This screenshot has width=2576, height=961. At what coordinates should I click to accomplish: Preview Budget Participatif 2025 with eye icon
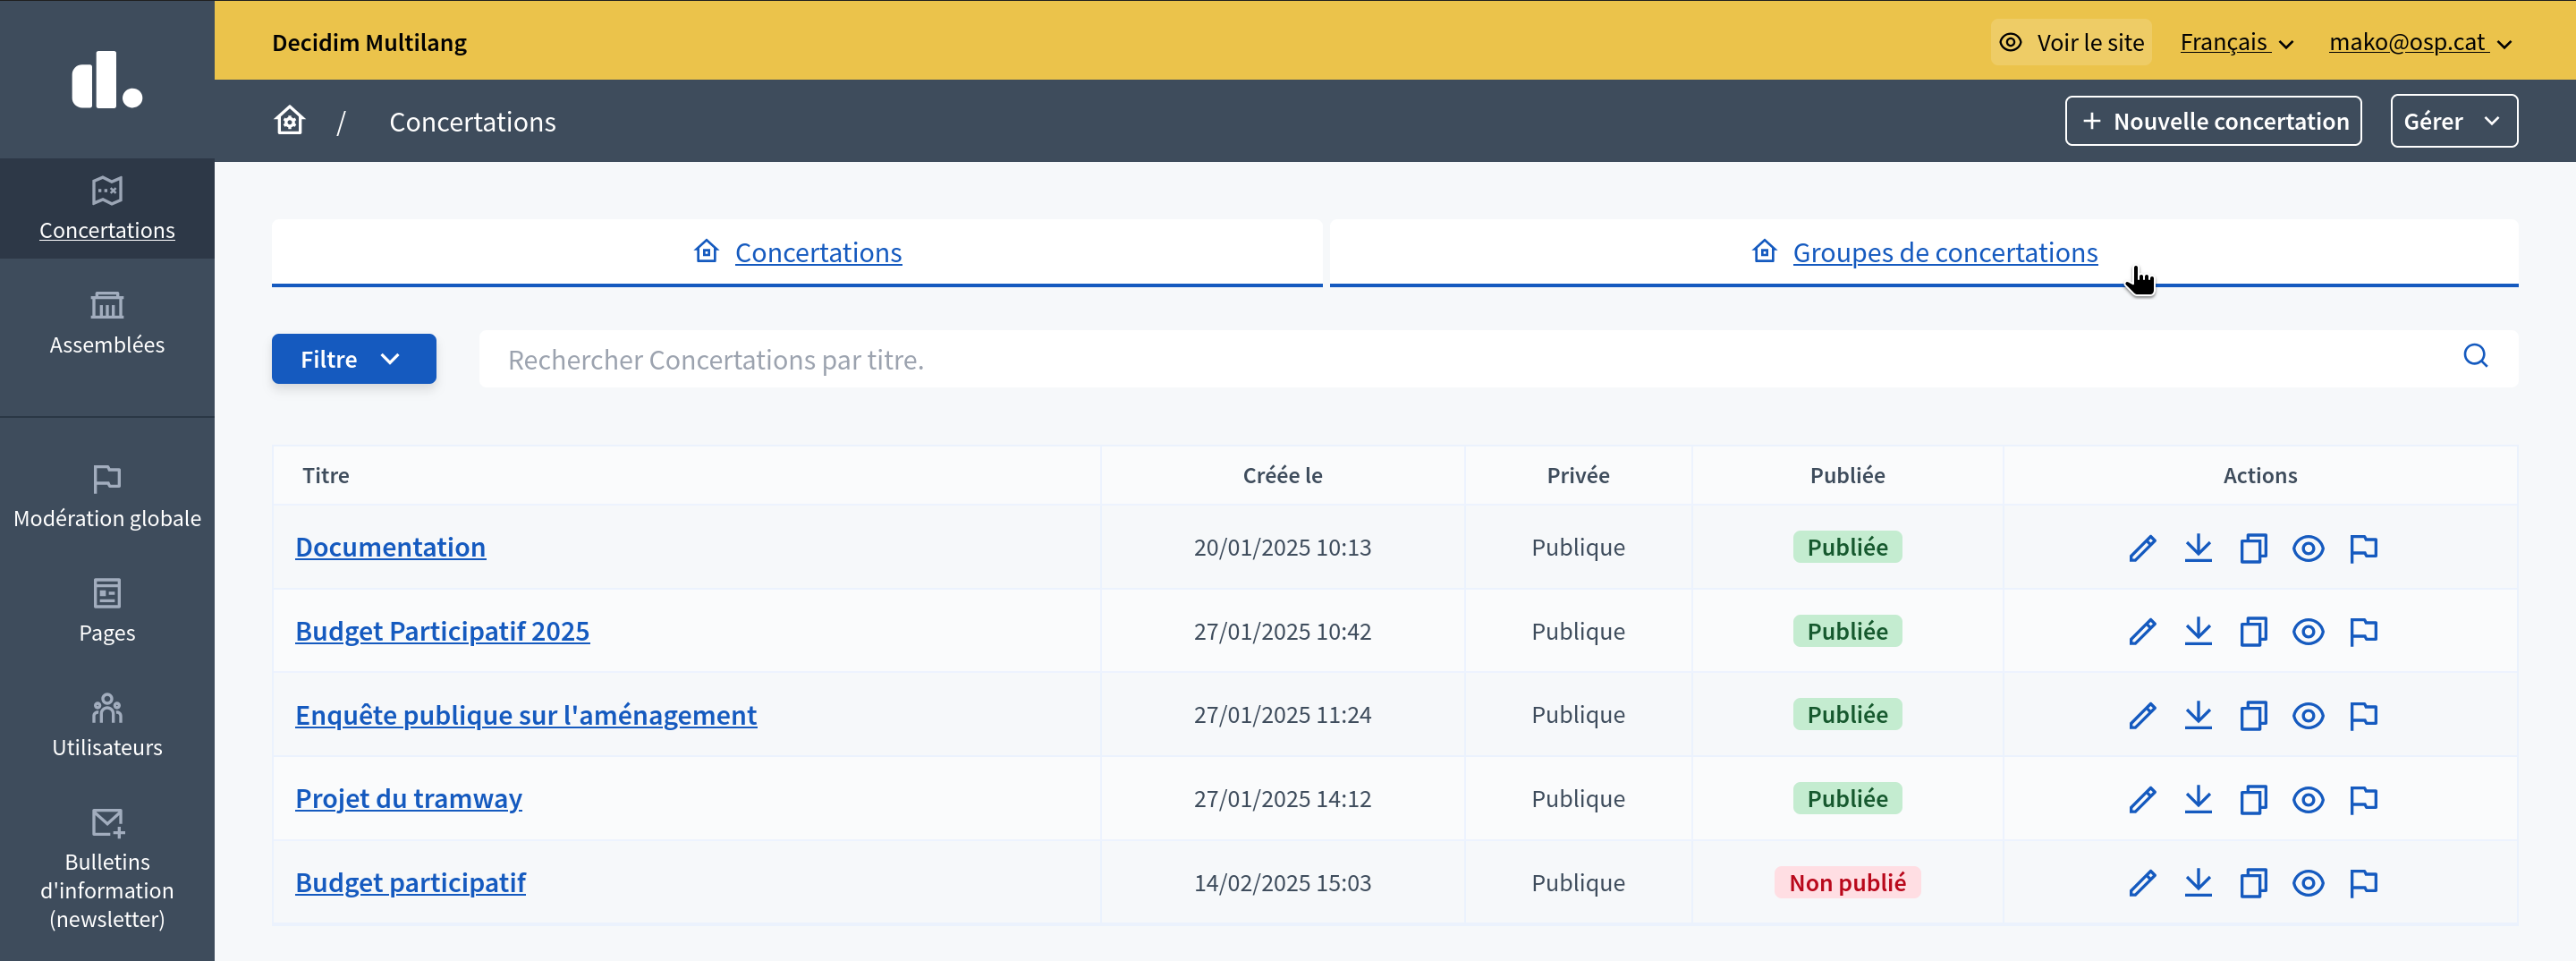pyautogui.click(x=2308, y=632)
